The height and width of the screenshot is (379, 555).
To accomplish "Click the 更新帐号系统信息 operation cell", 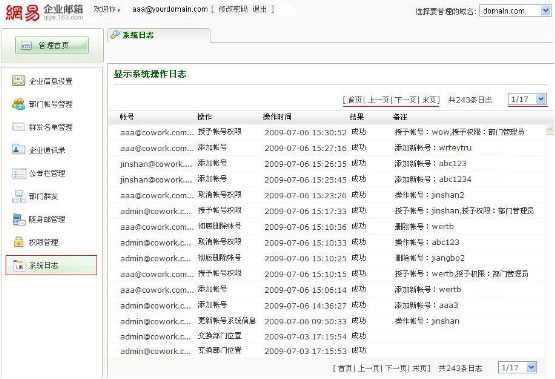I will [x=227, y=321].
